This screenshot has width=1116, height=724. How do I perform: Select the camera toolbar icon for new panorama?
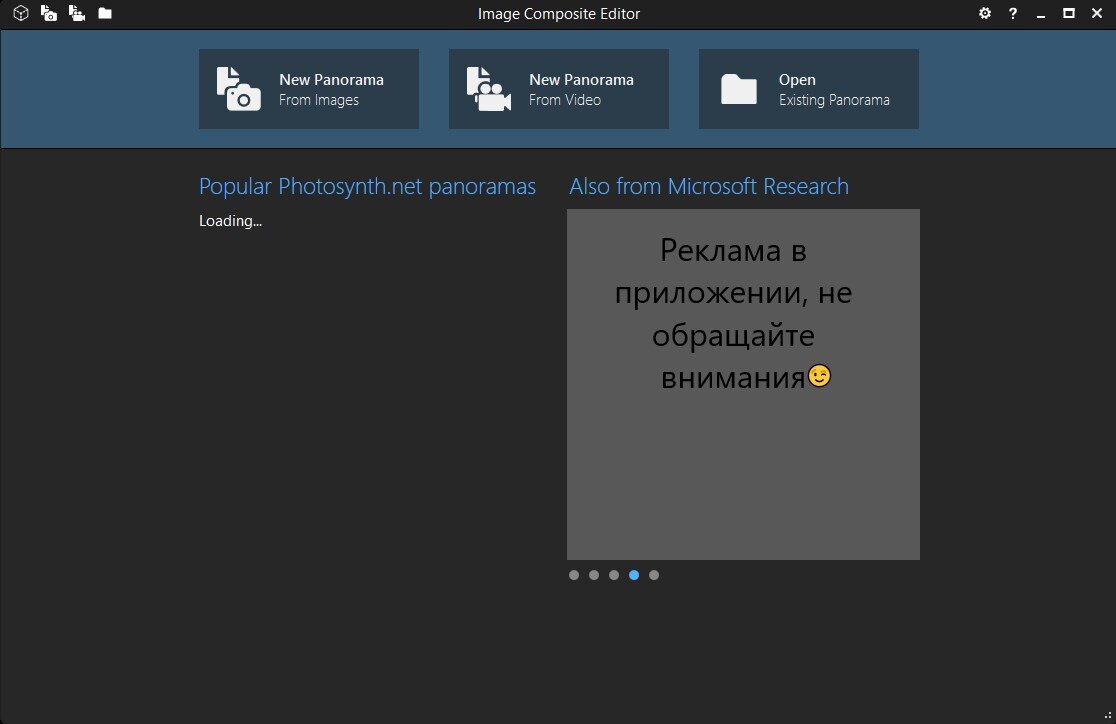coord(47,14)
